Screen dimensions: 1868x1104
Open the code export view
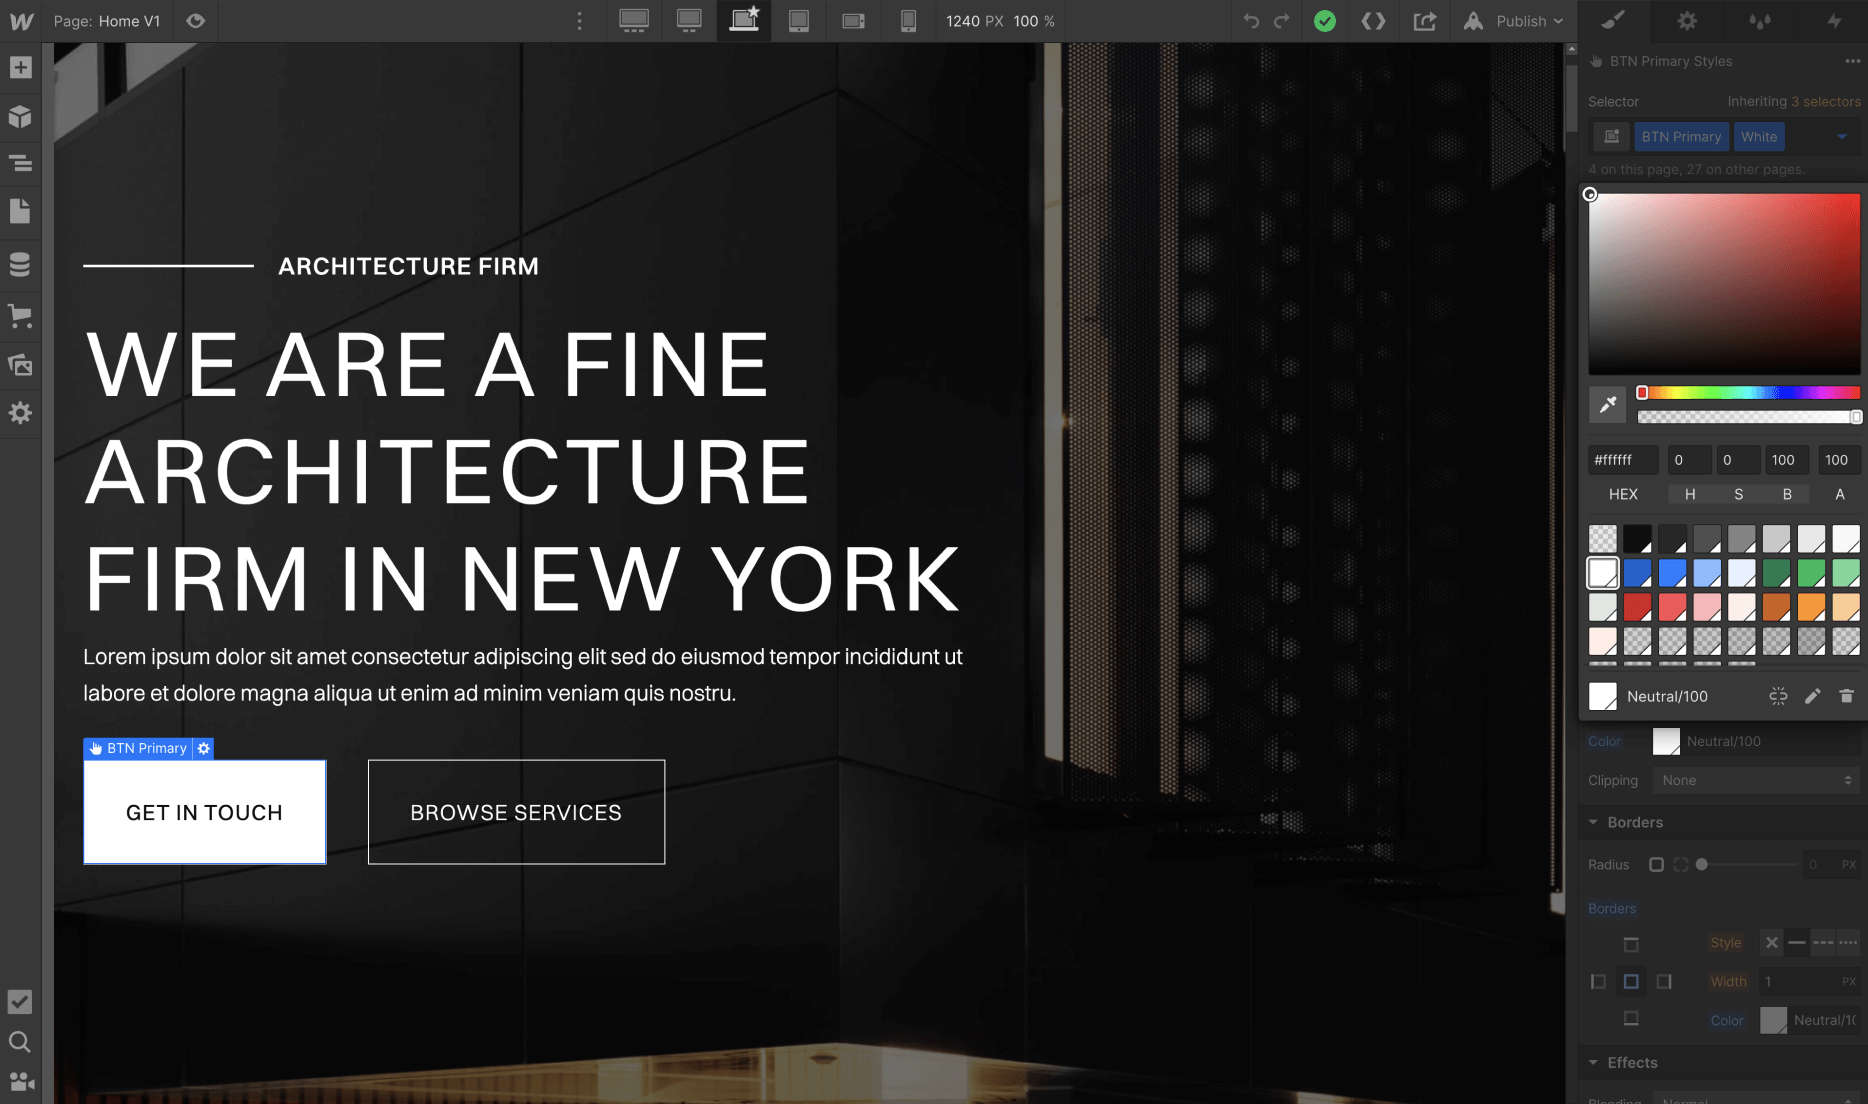(1373, 20)
